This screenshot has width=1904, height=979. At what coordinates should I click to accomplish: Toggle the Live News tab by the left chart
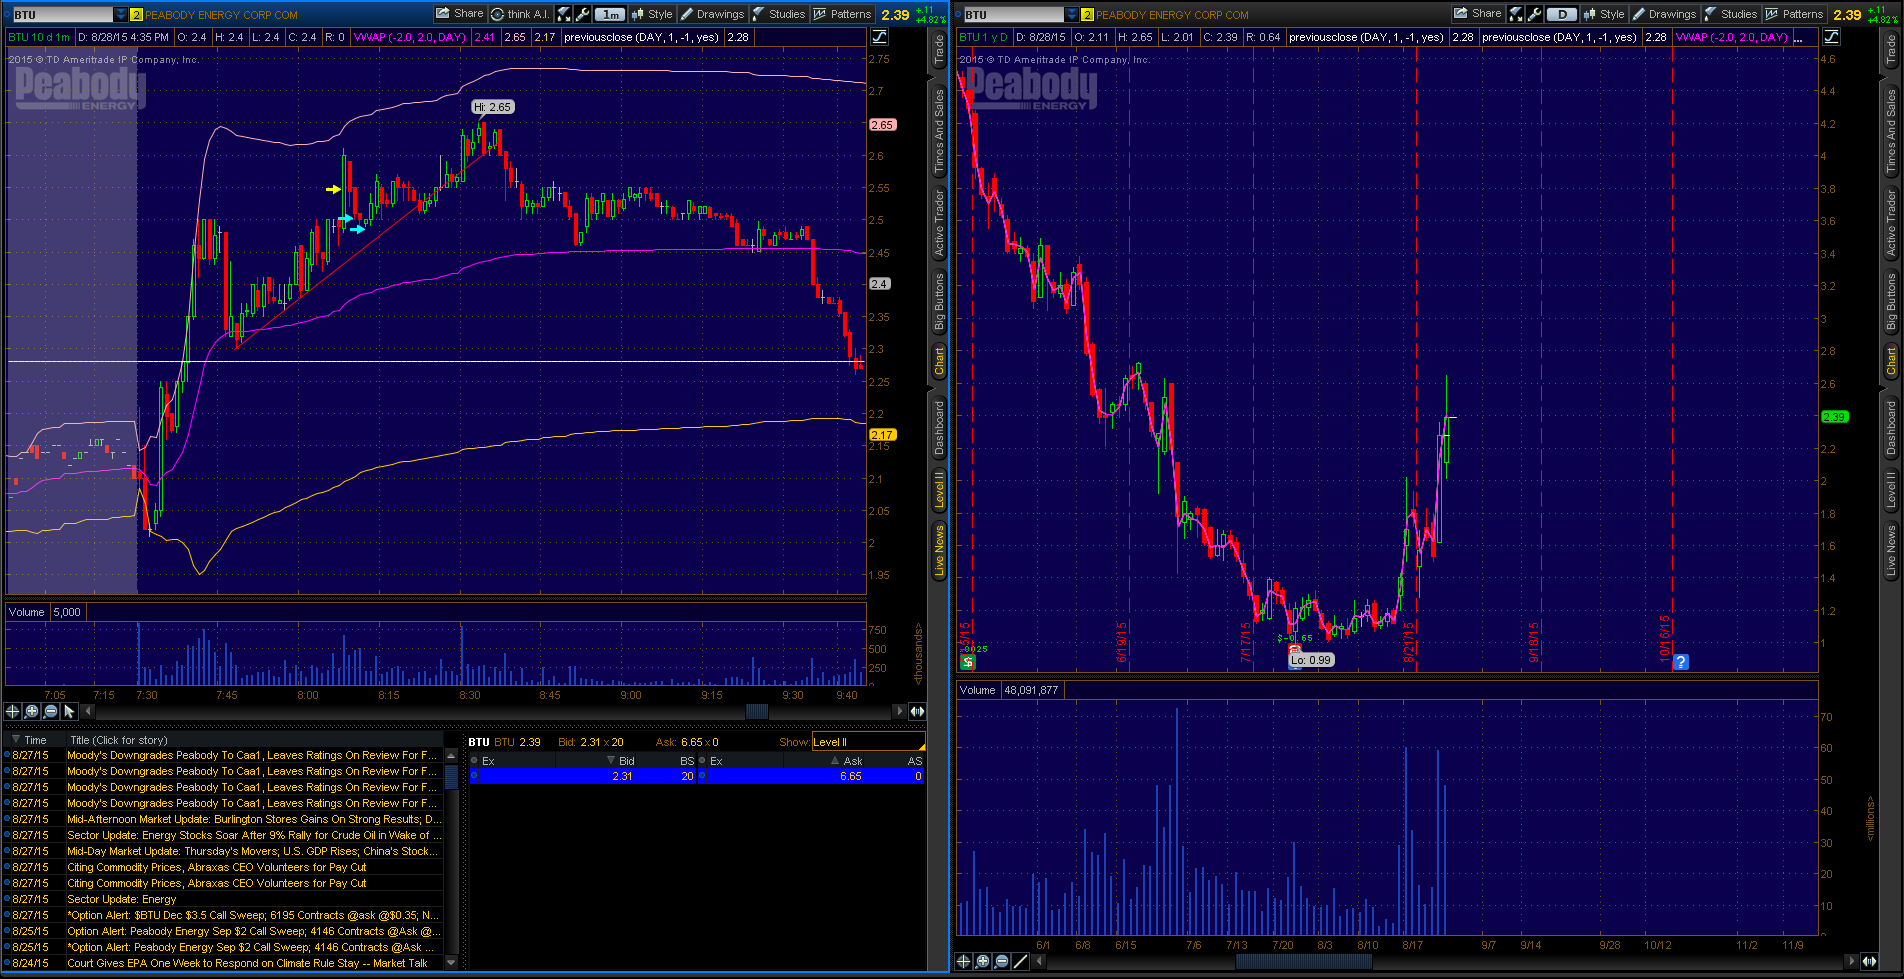click(939, 550)
